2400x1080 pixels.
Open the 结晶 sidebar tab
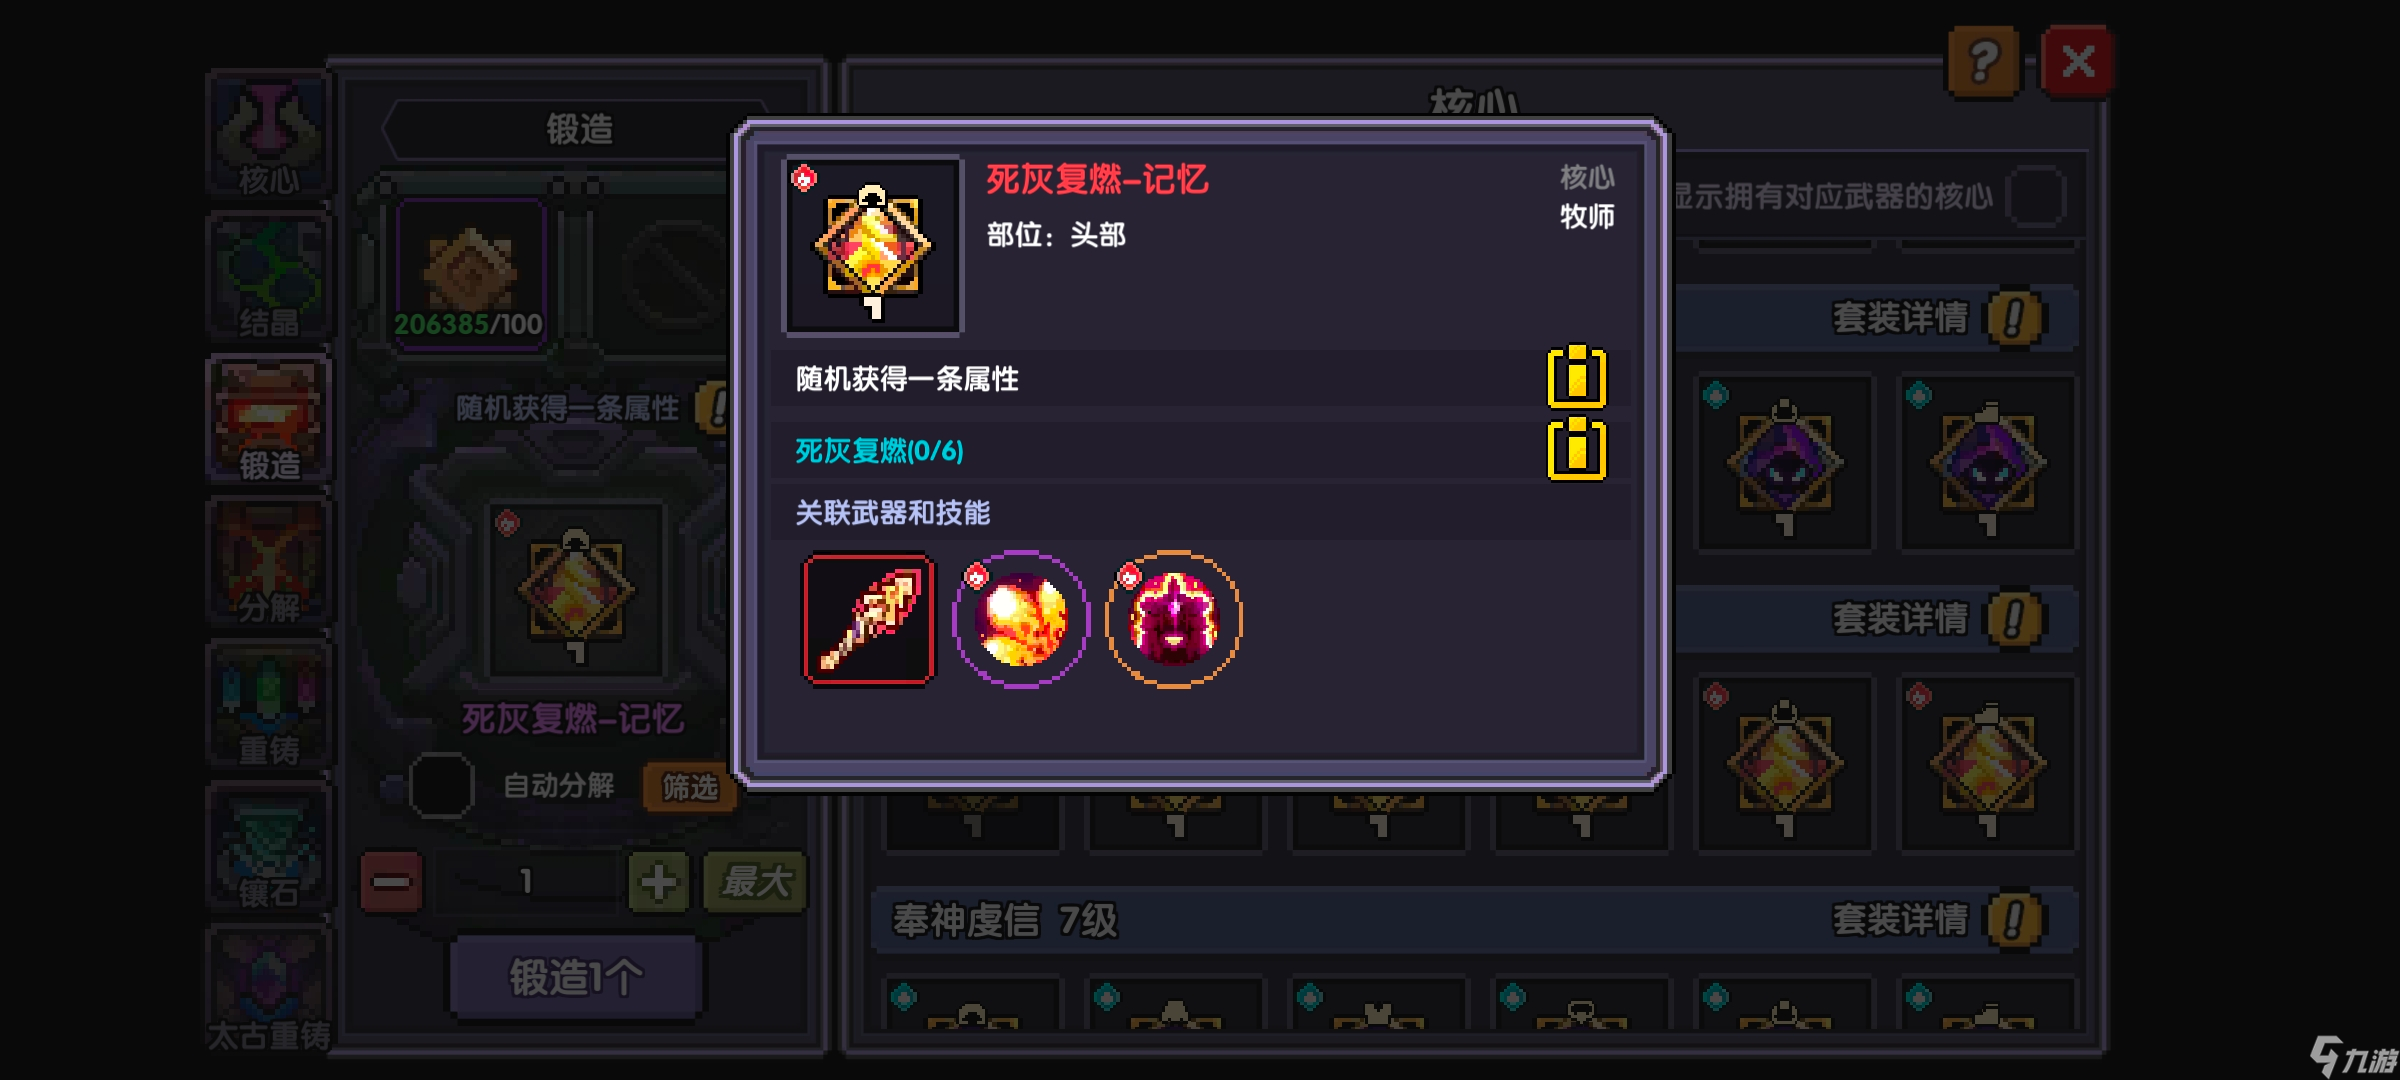(x=268, y=277)
